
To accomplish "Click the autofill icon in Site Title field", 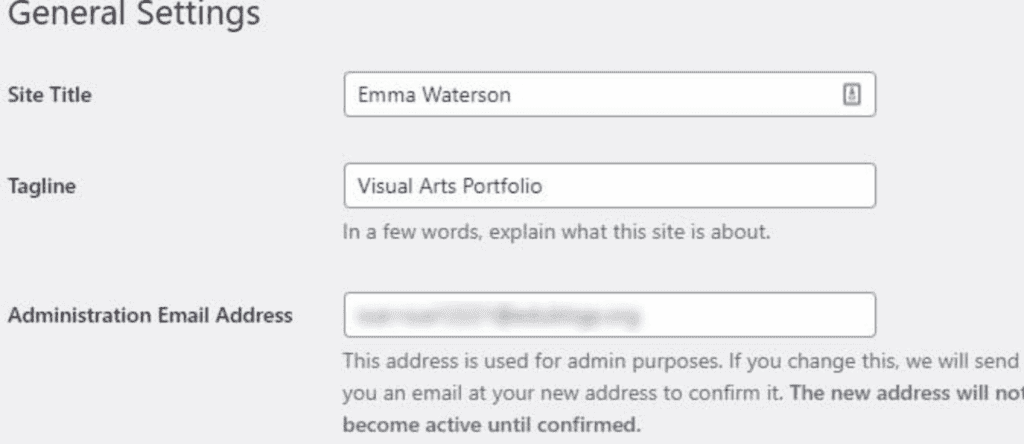I will tap(852, 95).
